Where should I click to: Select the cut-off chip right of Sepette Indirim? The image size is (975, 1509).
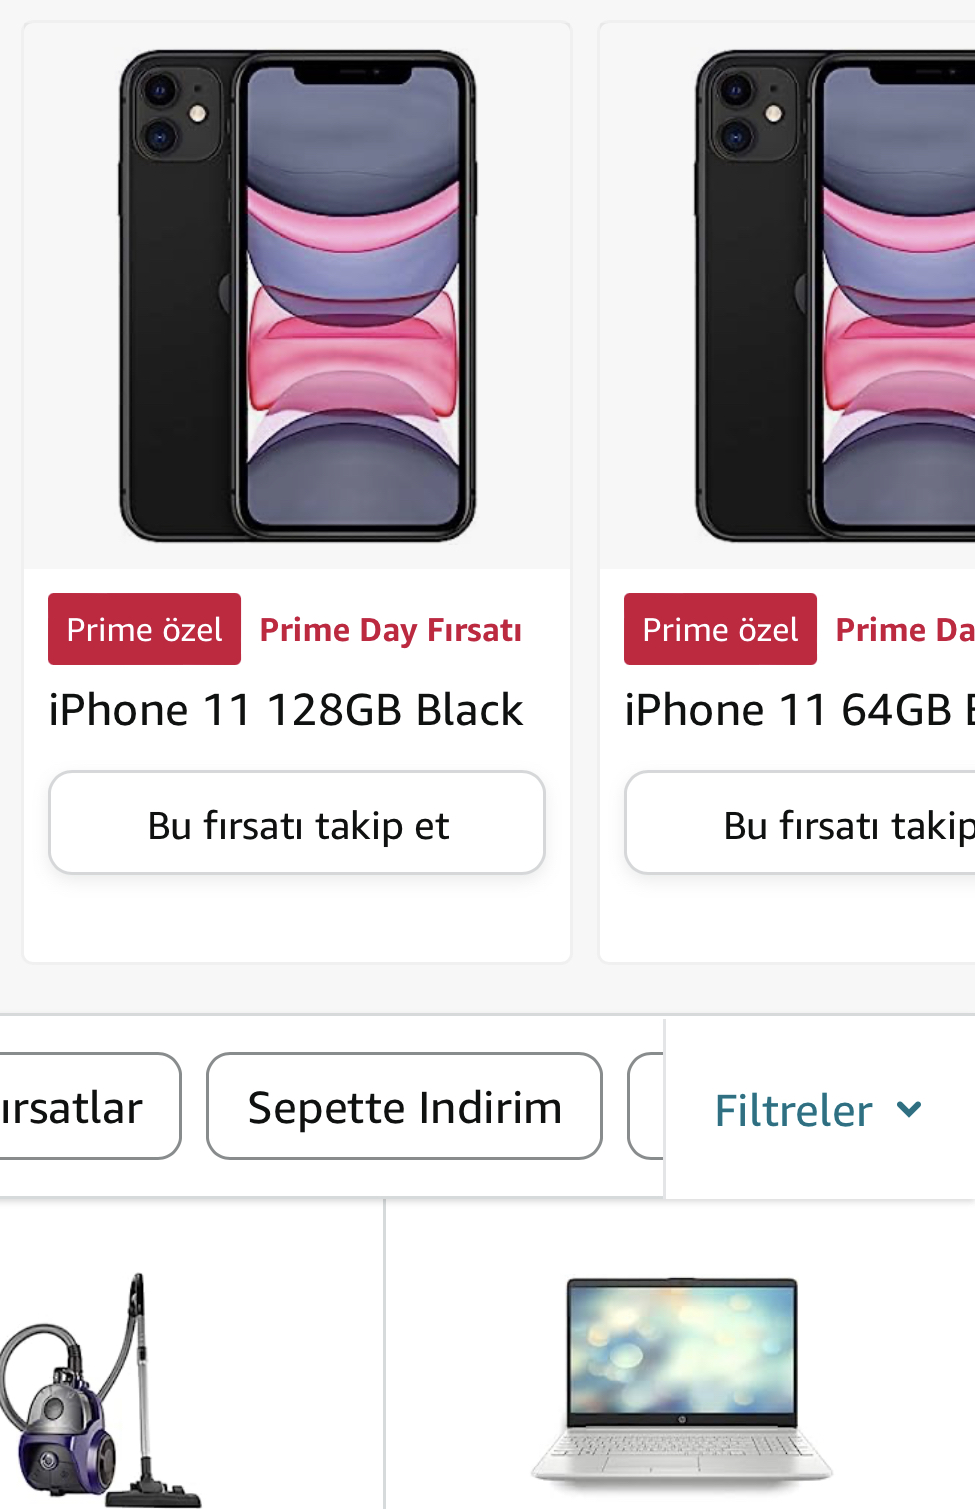646,1107
